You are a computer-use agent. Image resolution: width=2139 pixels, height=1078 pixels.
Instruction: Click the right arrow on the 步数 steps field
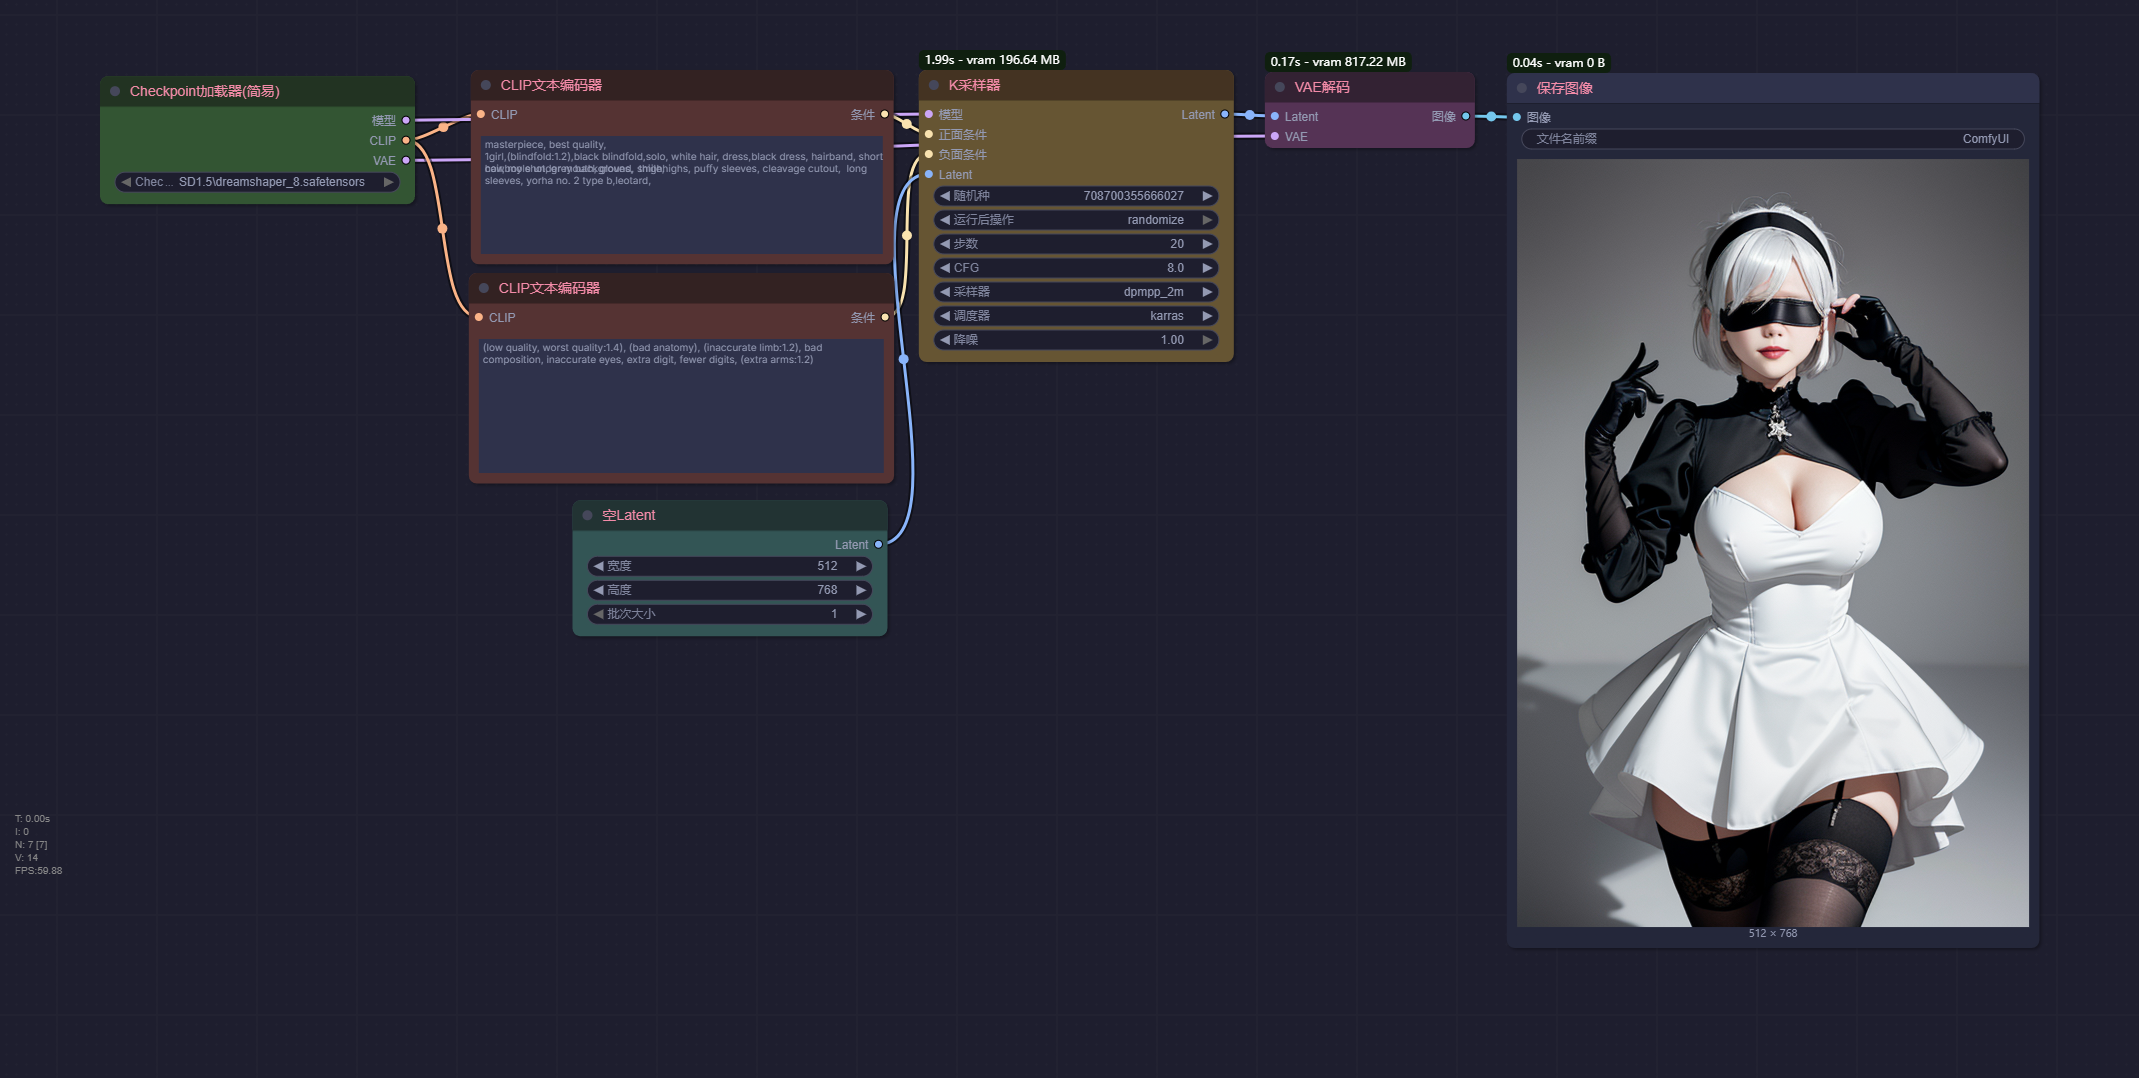[x=1207, y=244]
